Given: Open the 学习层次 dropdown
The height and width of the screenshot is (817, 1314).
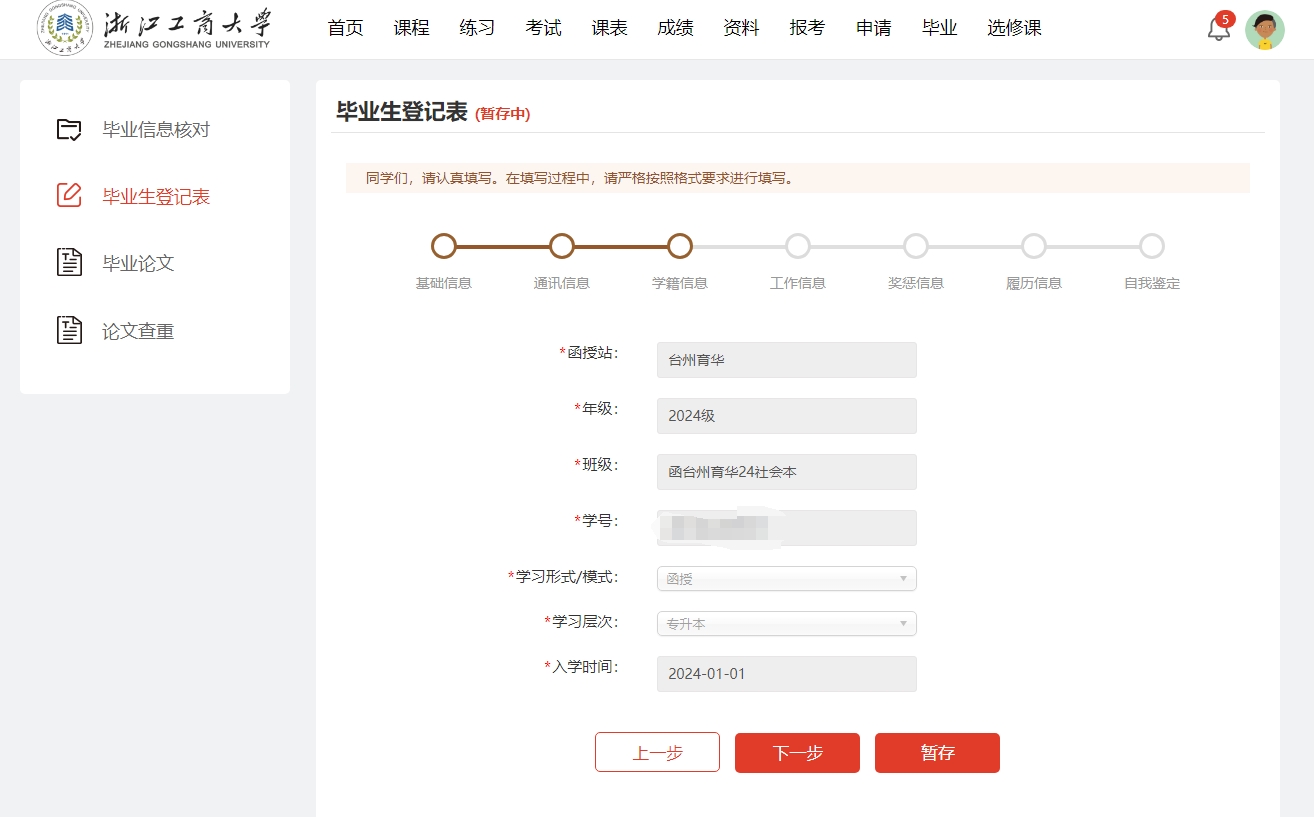Looking at the screenshot, I should coord(786,624).
